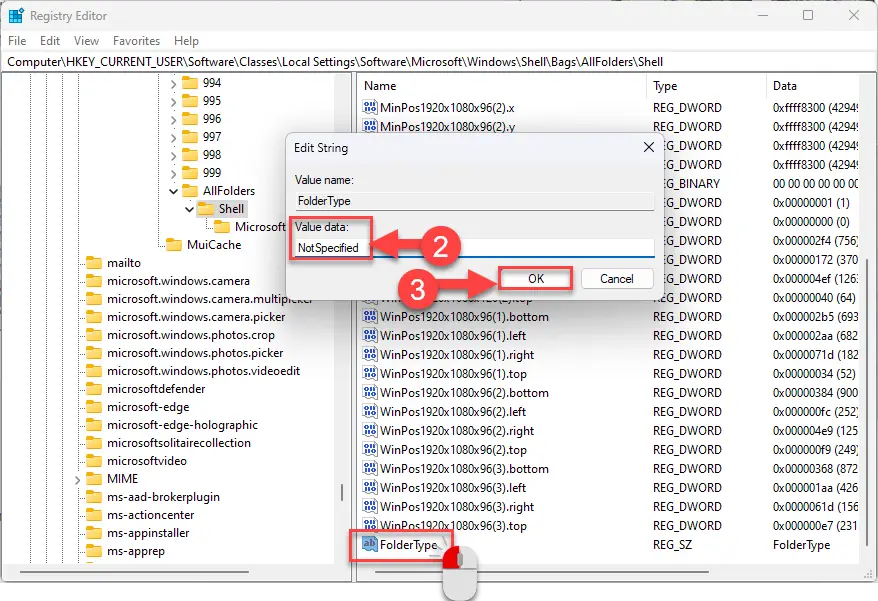This screenshot has height=601, width=878.
Task: Select the microsoft-edge-holographic key
Action: [x=182, y=425]
